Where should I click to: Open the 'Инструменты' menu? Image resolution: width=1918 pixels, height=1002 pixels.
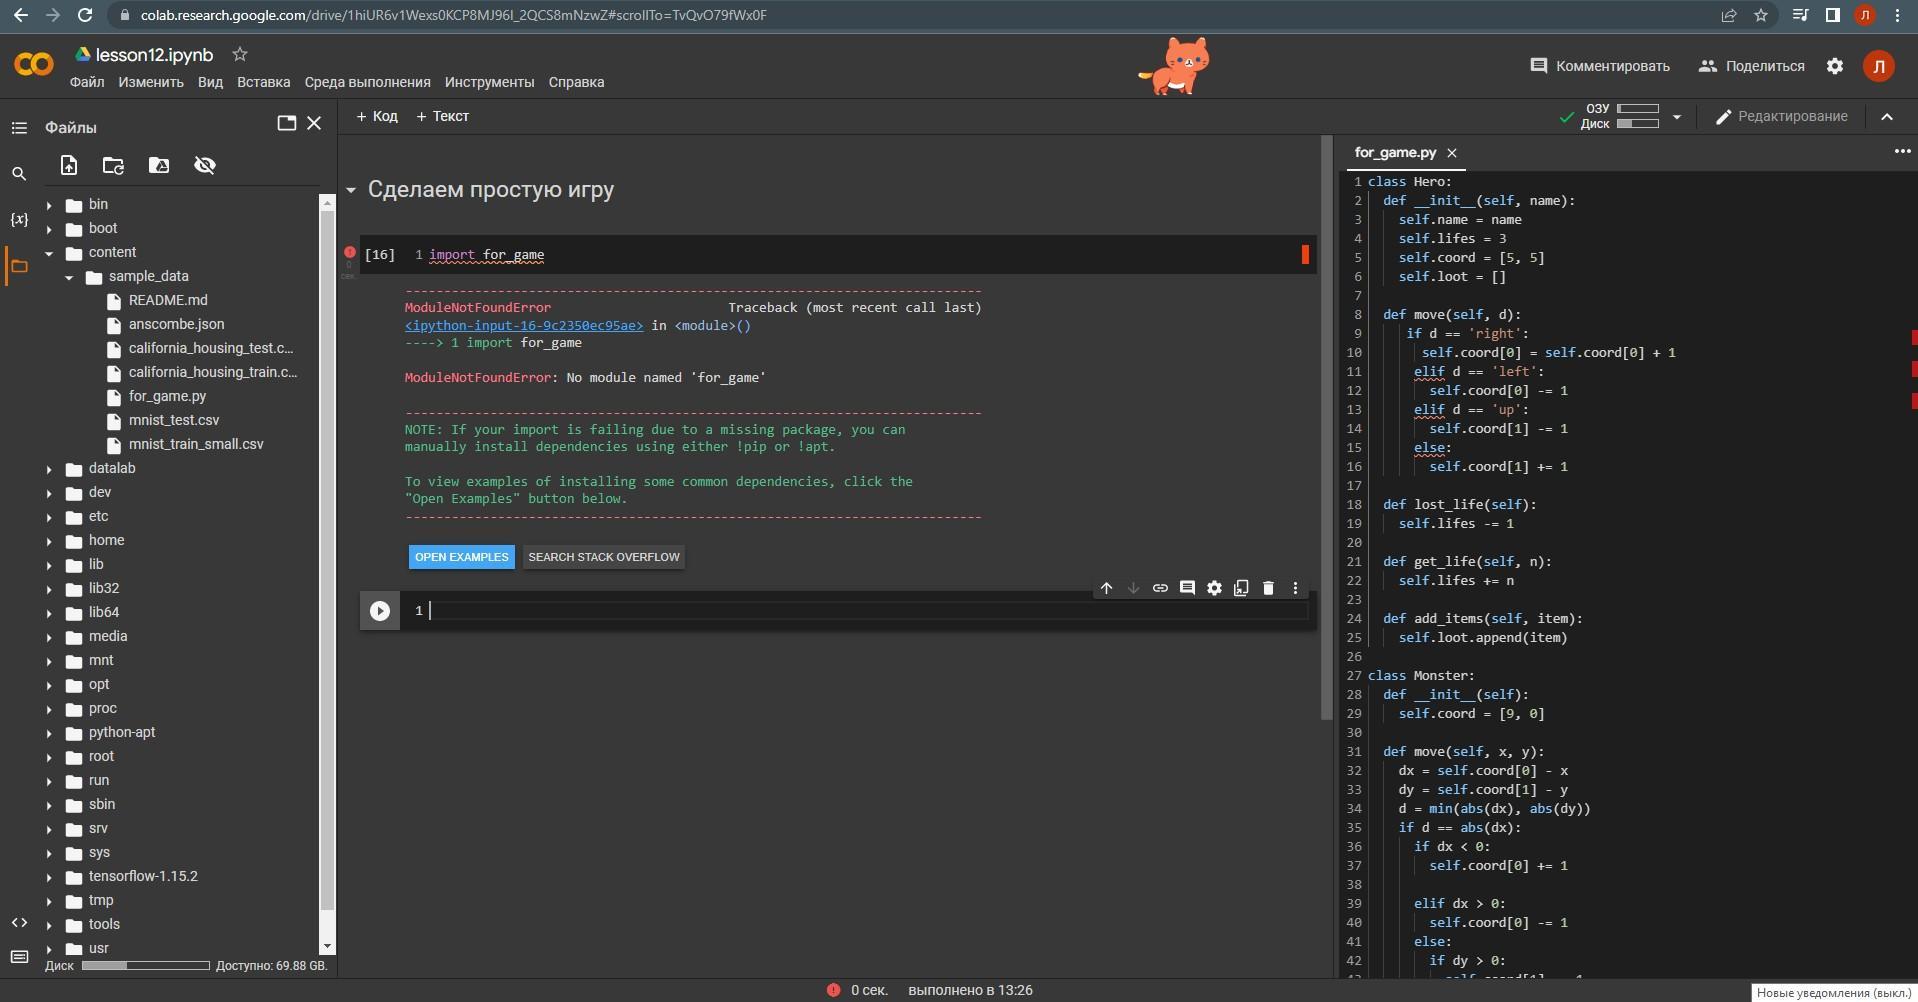pyautogui.click(x=489, y=82)
